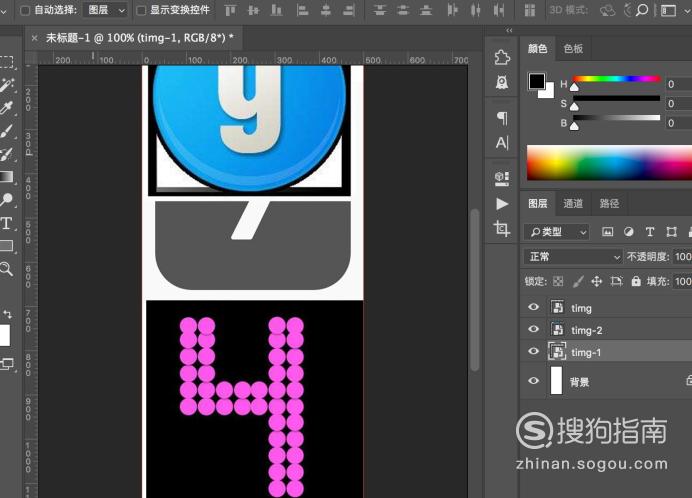Viewport: 692px width, 498px height.
Task: Hide the timg layer
Action: tap(533, 307)
